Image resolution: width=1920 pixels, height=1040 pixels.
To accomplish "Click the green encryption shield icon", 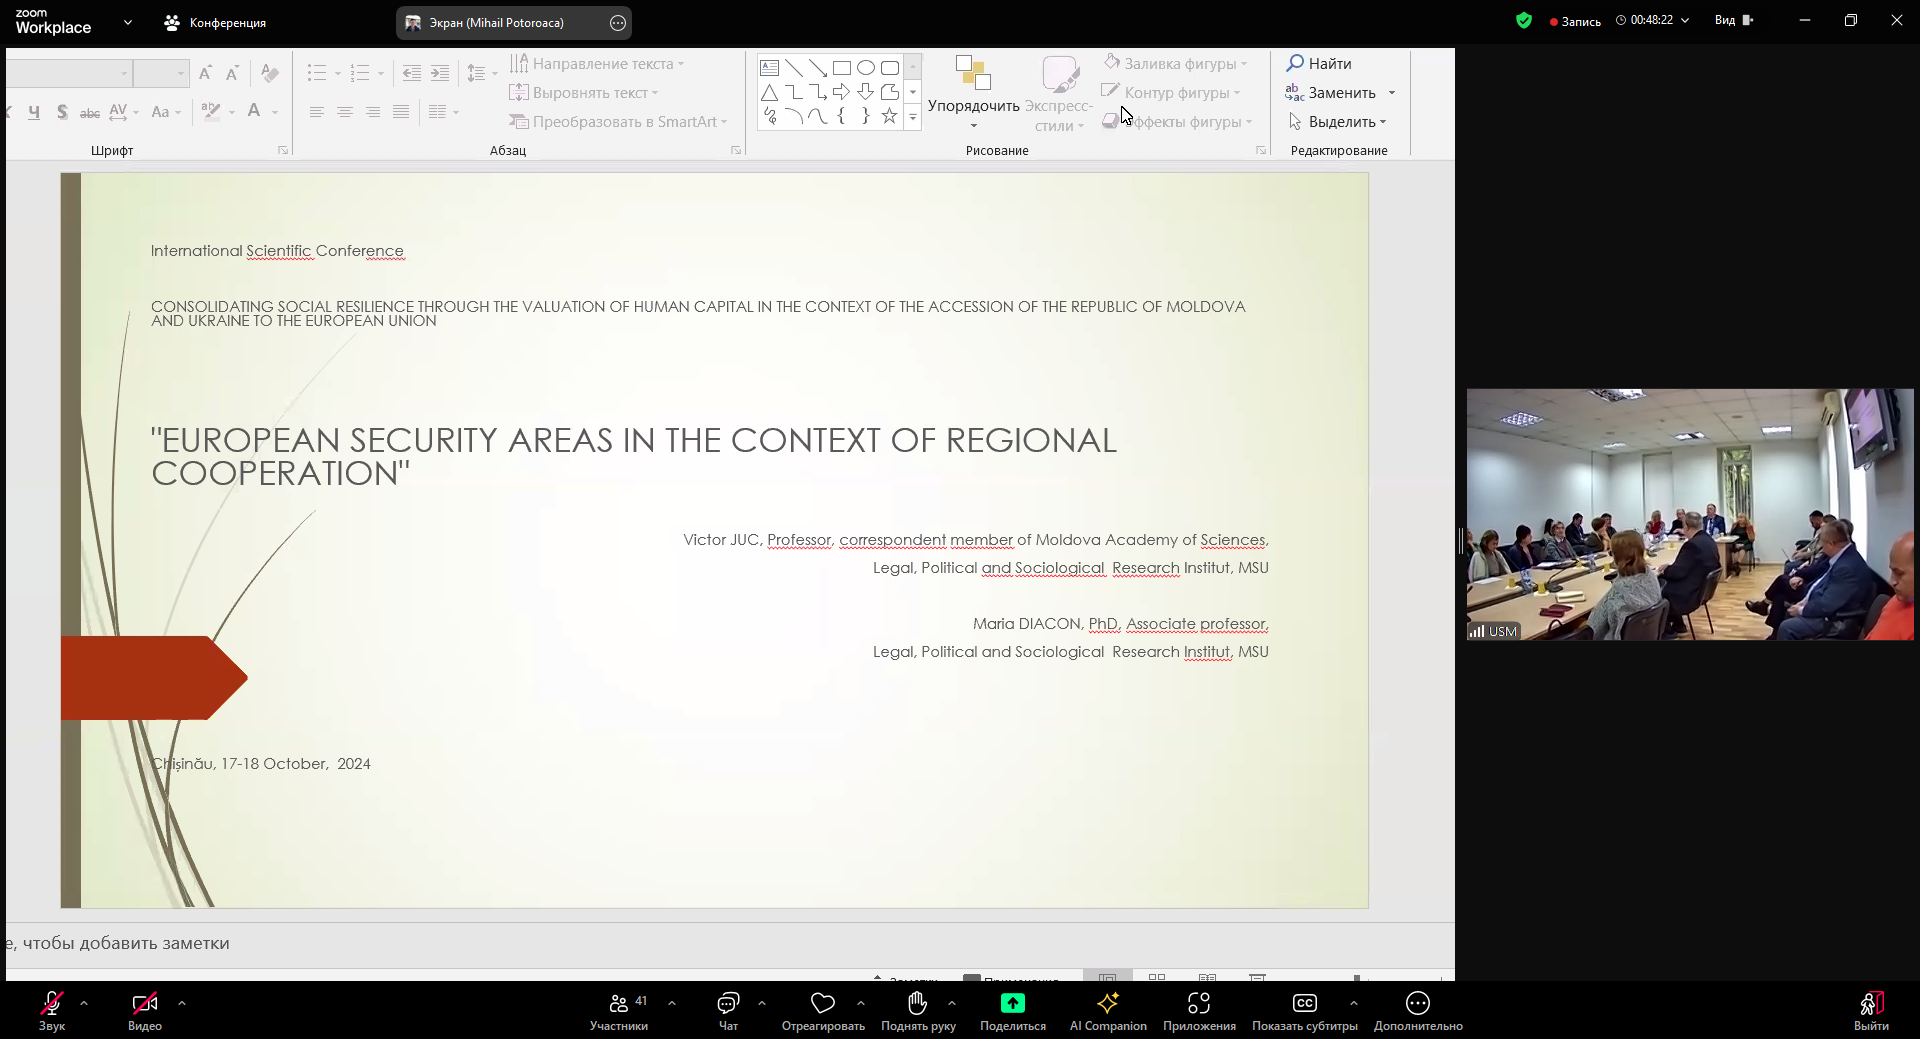I will click(x=1524, y=20).
